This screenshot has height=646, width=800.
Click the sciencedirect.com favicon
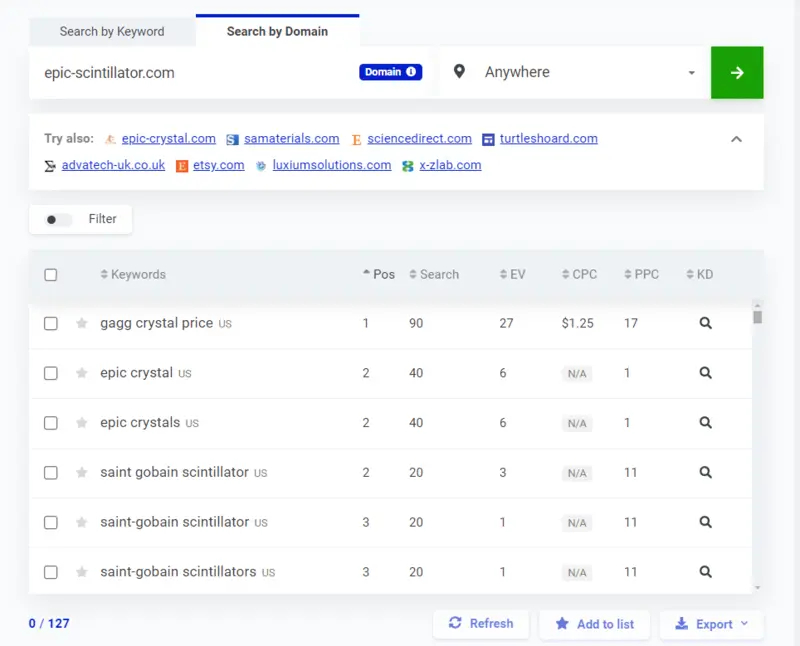pyautogui.click(x=356, y=139)
